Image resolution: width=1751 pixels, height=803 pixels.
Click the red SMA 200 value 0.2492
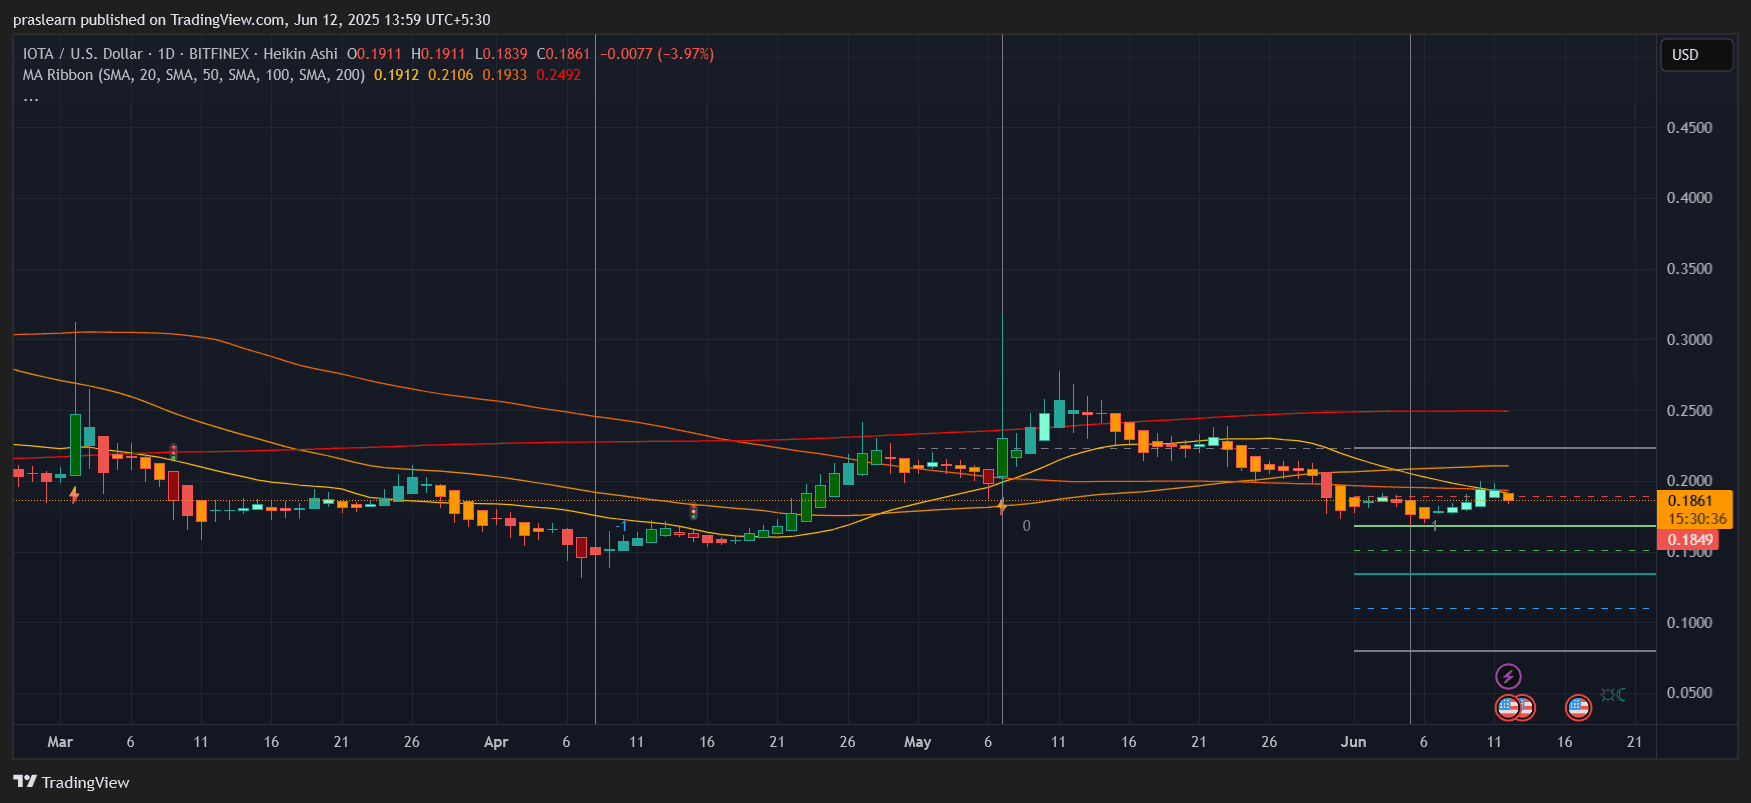558,75
